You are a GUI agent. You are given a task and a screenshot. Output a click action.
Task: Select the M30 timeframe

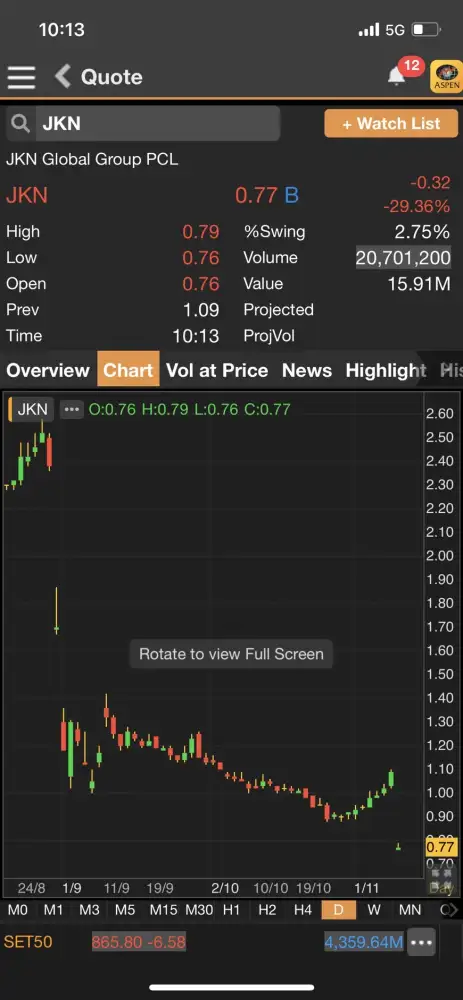click(x=199, y=909)
